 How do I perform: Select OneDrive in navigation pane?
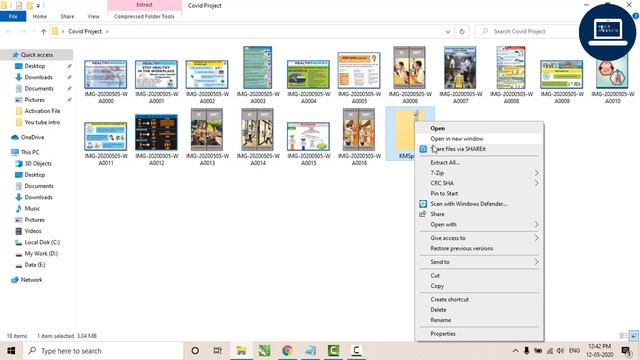click(x=32, y=138)
